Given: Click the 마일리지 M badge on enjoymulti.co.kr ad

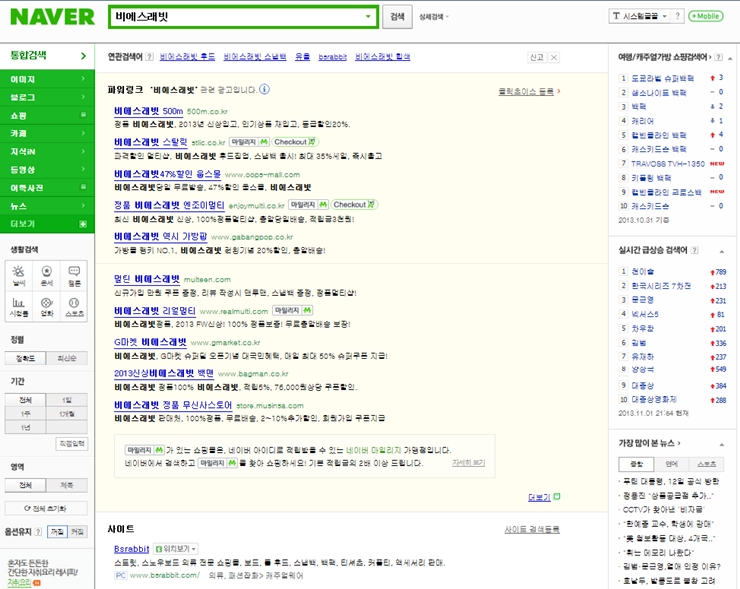Looking at the screenshot, I should click(x=309, y=205).
